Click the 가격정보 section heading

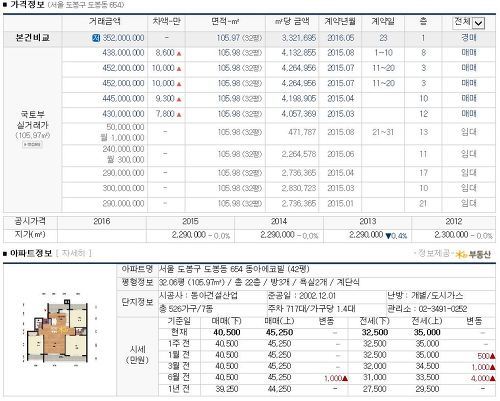point(27,4)
